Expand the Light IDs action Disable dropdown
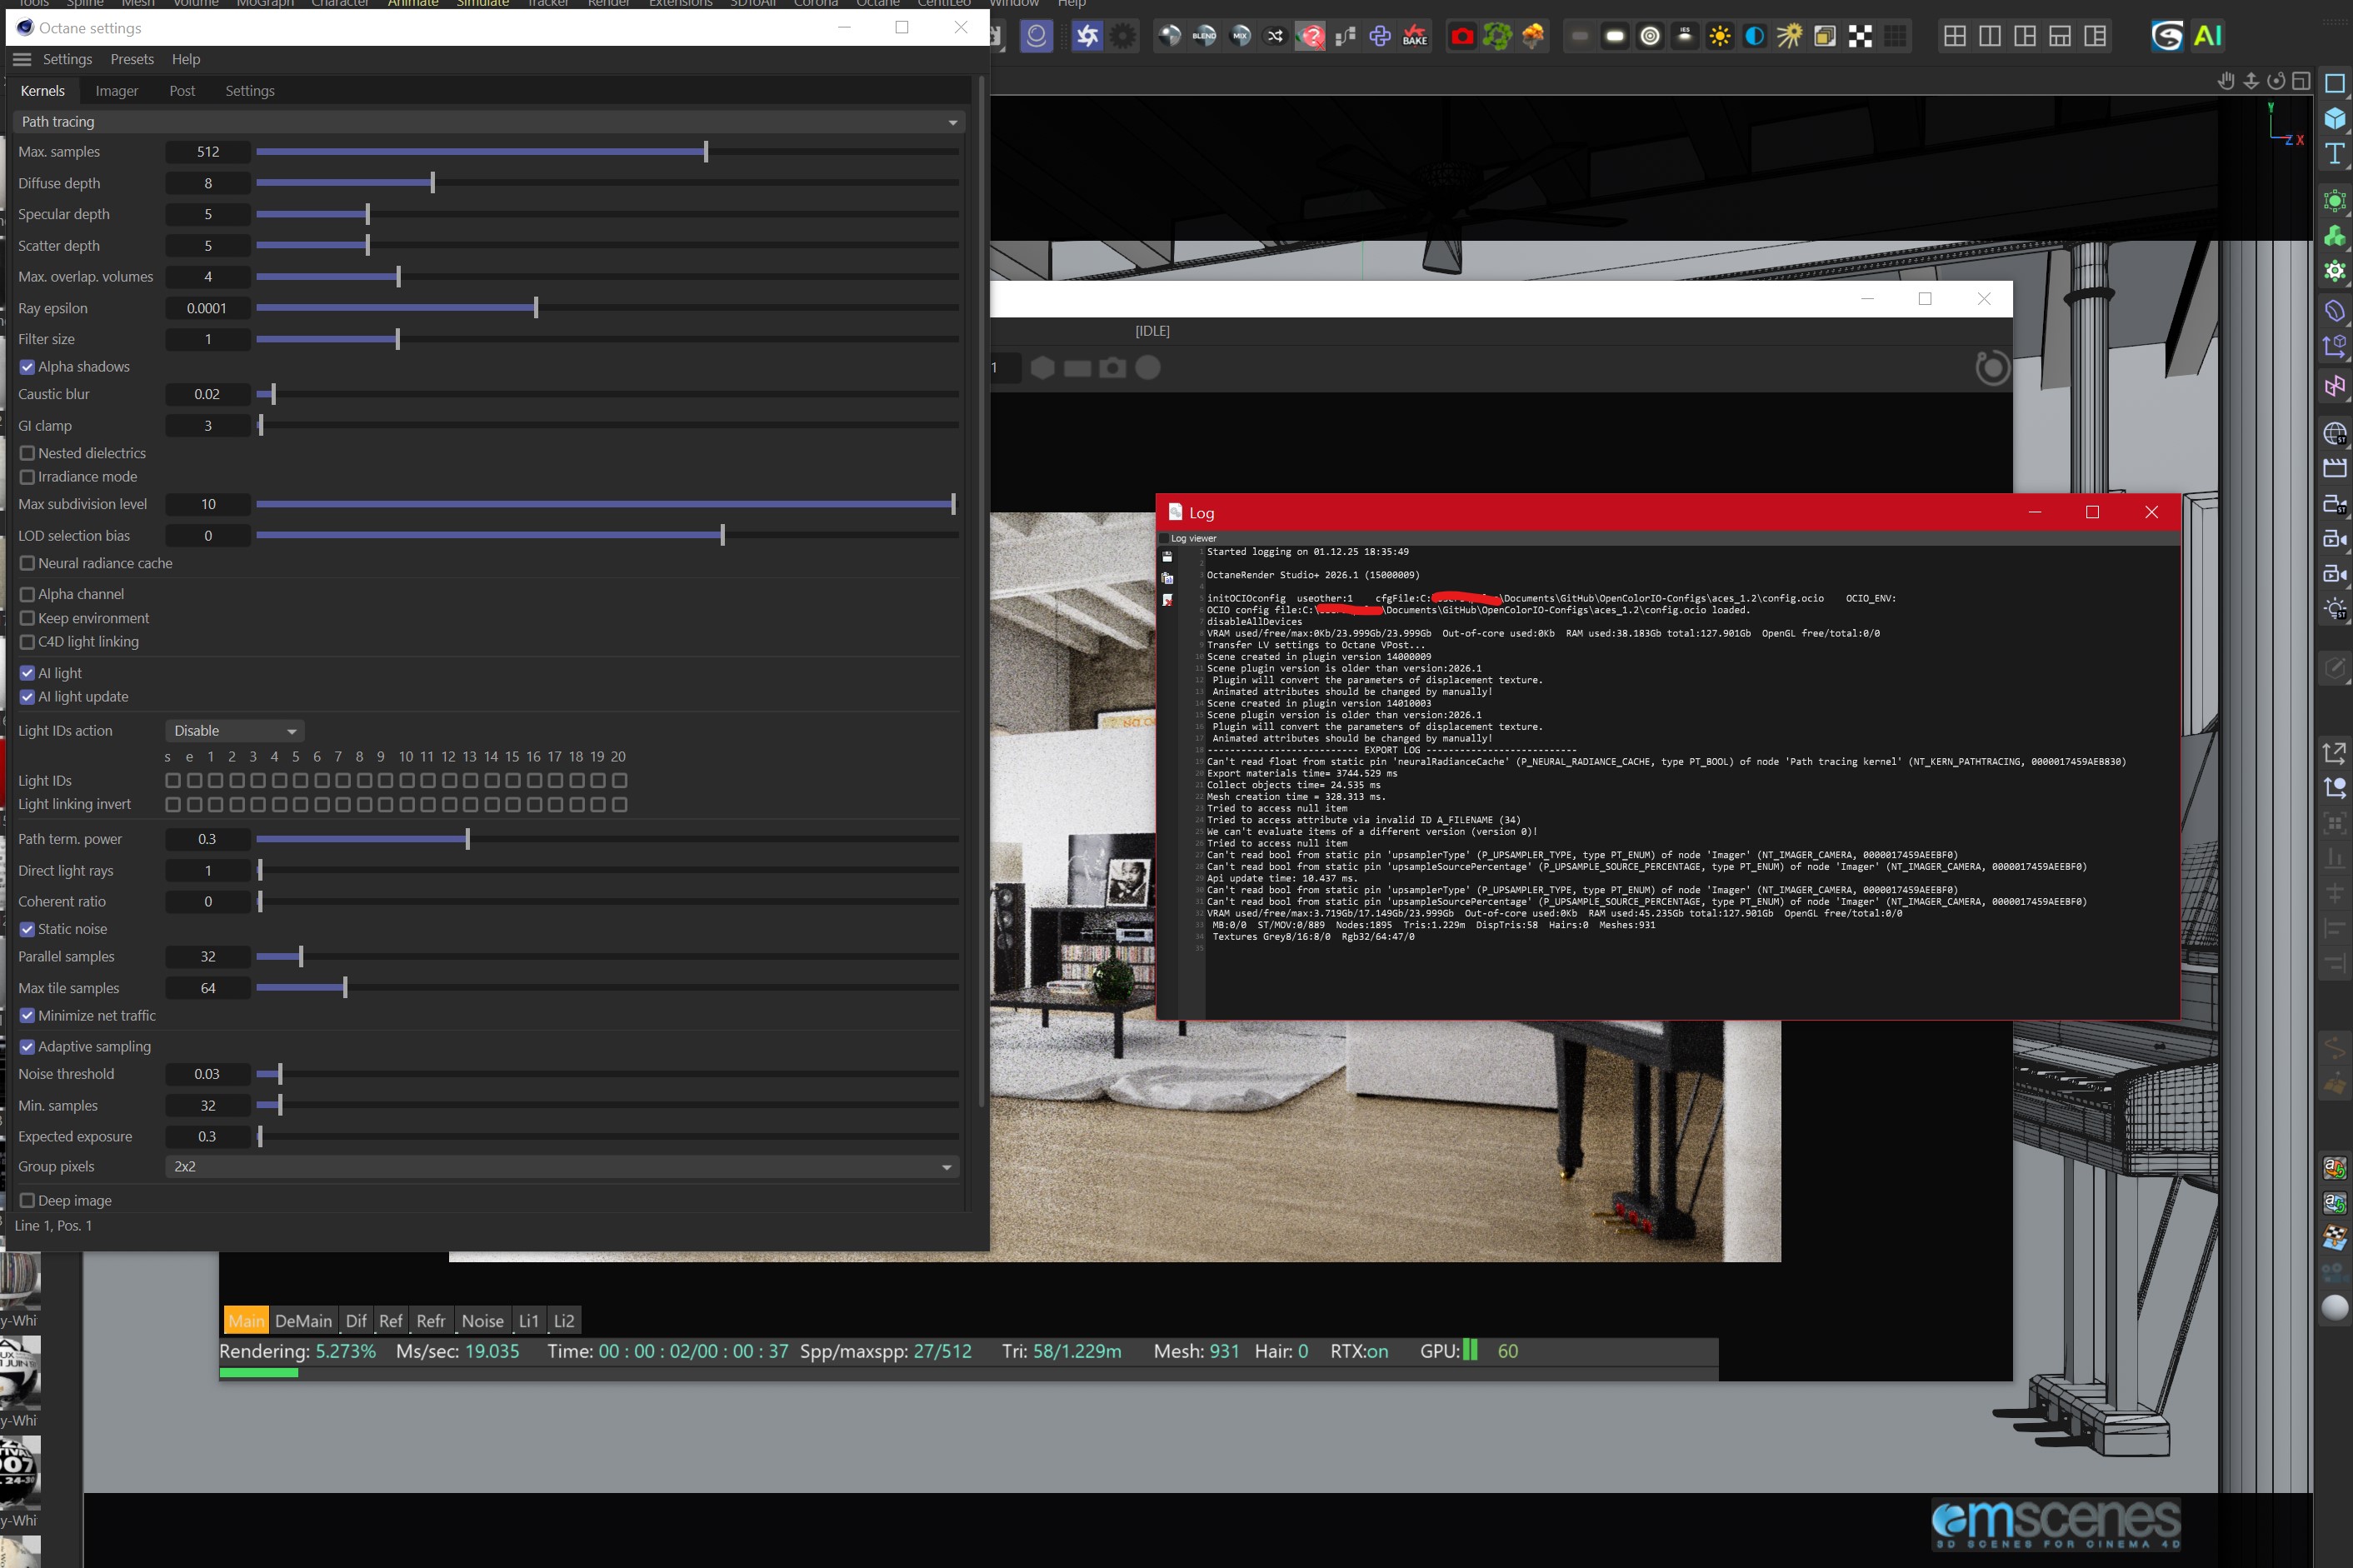Screen dimensions: 2353x1568 pyautogui.click(x=234, y=731)
